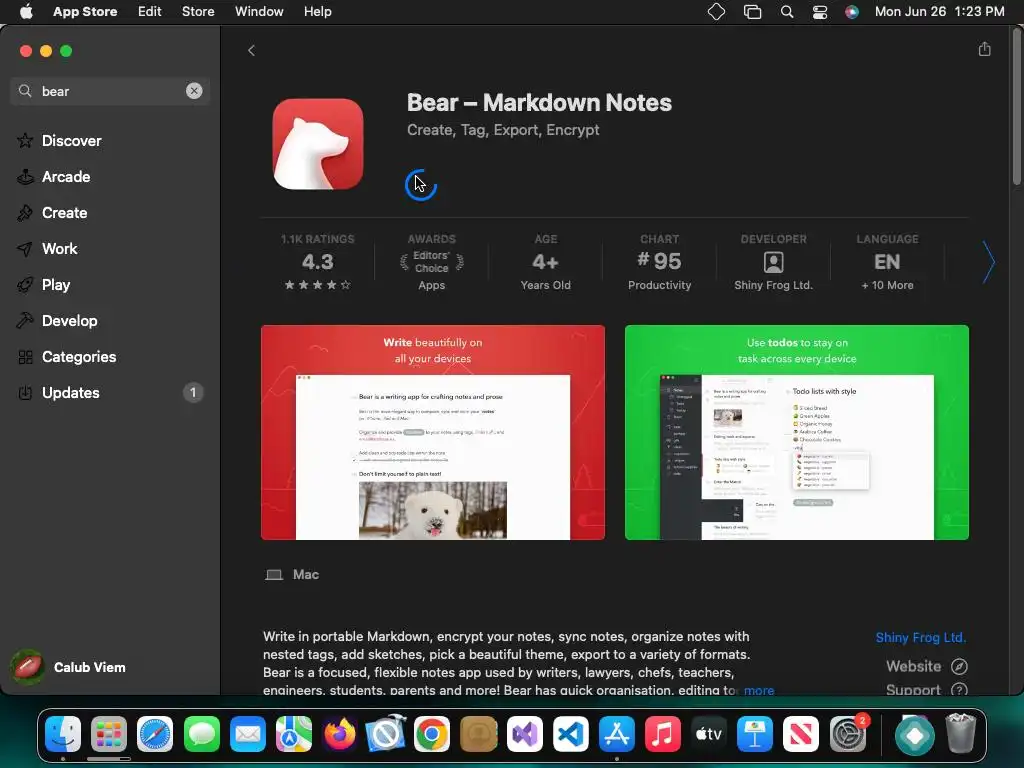The height and width of the screenshot is (768, 1024).
Task: Open Spotlight search in the menu bar
Action: point(787,12)
